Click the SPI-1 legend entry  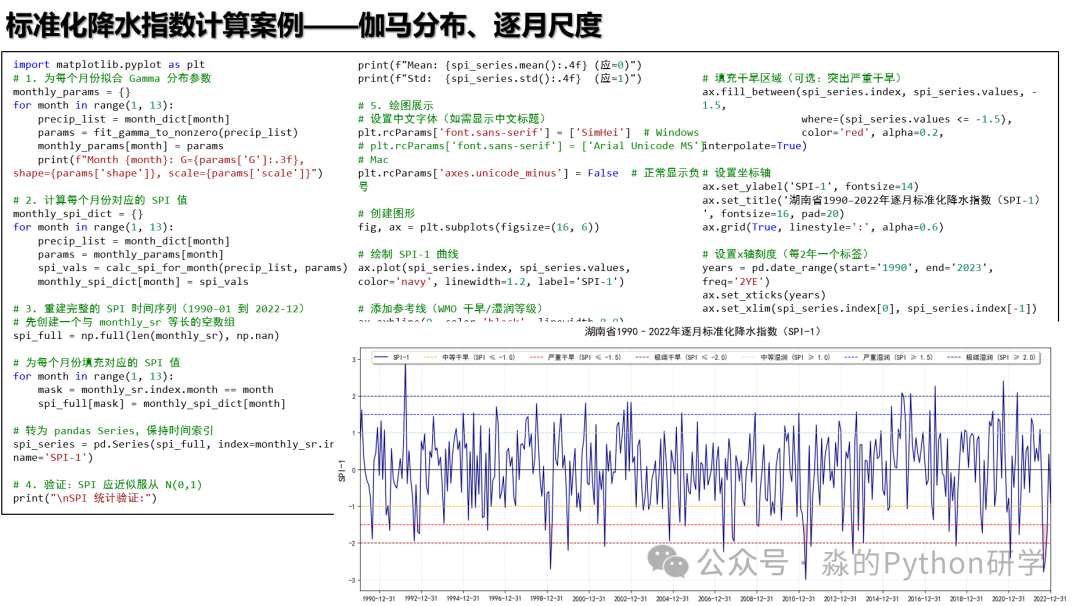coord(392,357)
